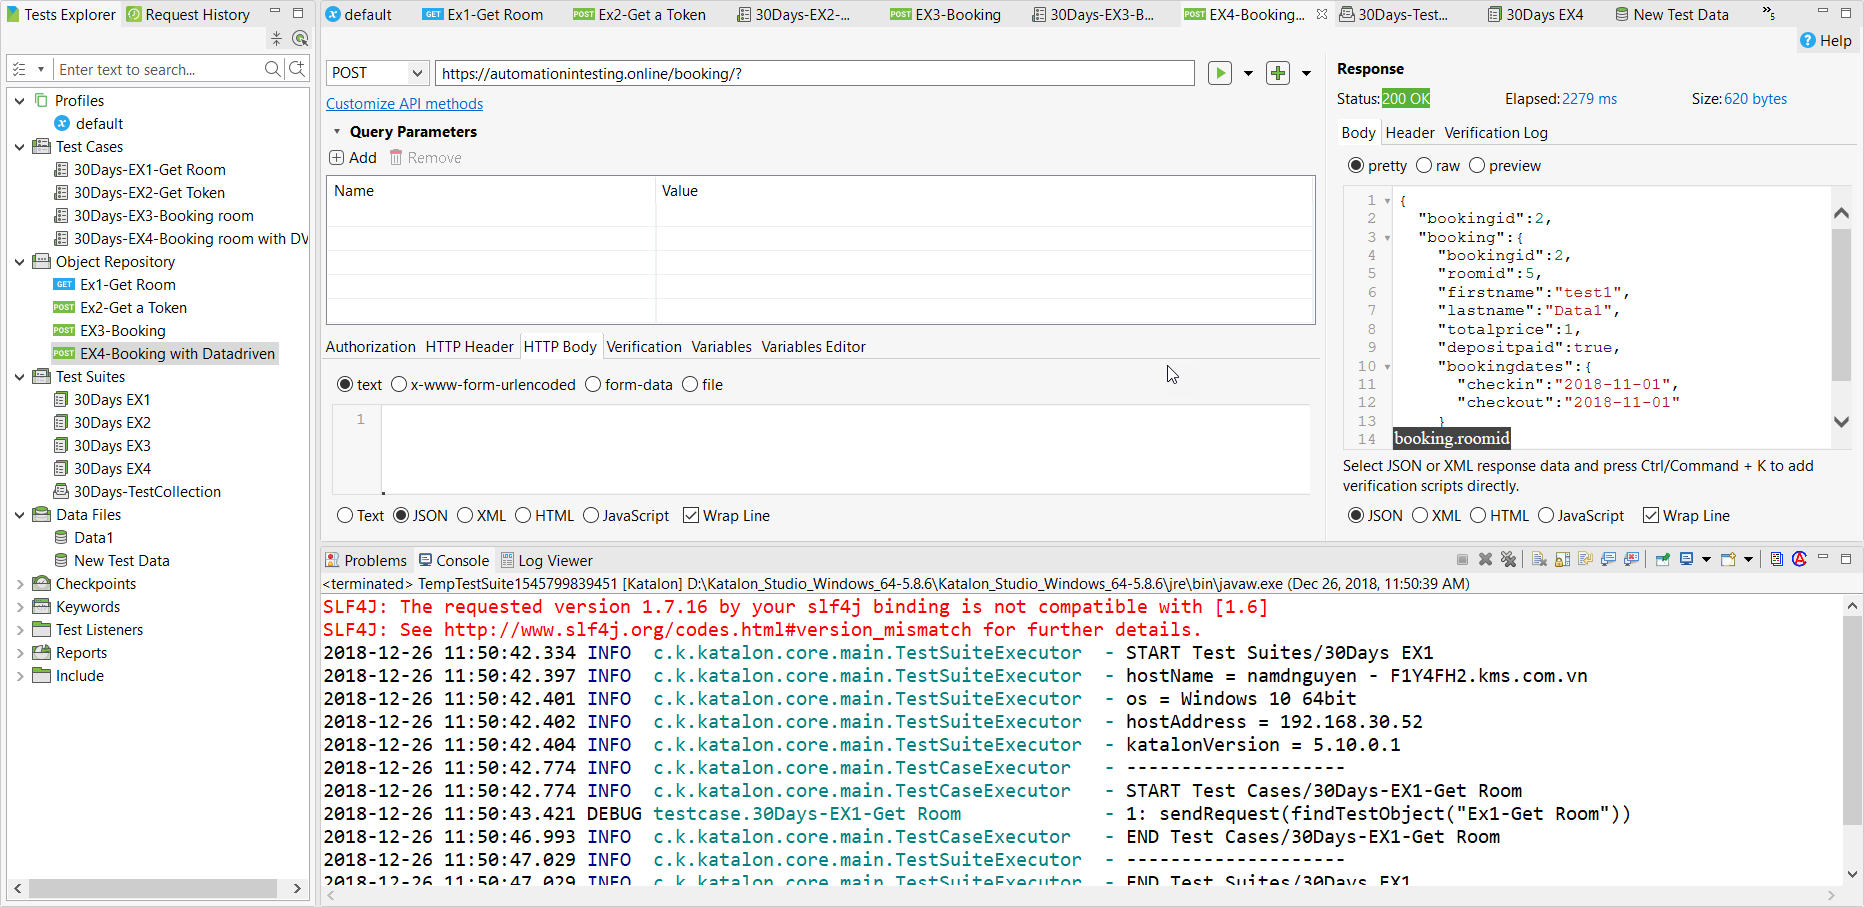Screen dimensions: 1864x907
Task: Switch to the Request History tab
Action: [187, 15]
